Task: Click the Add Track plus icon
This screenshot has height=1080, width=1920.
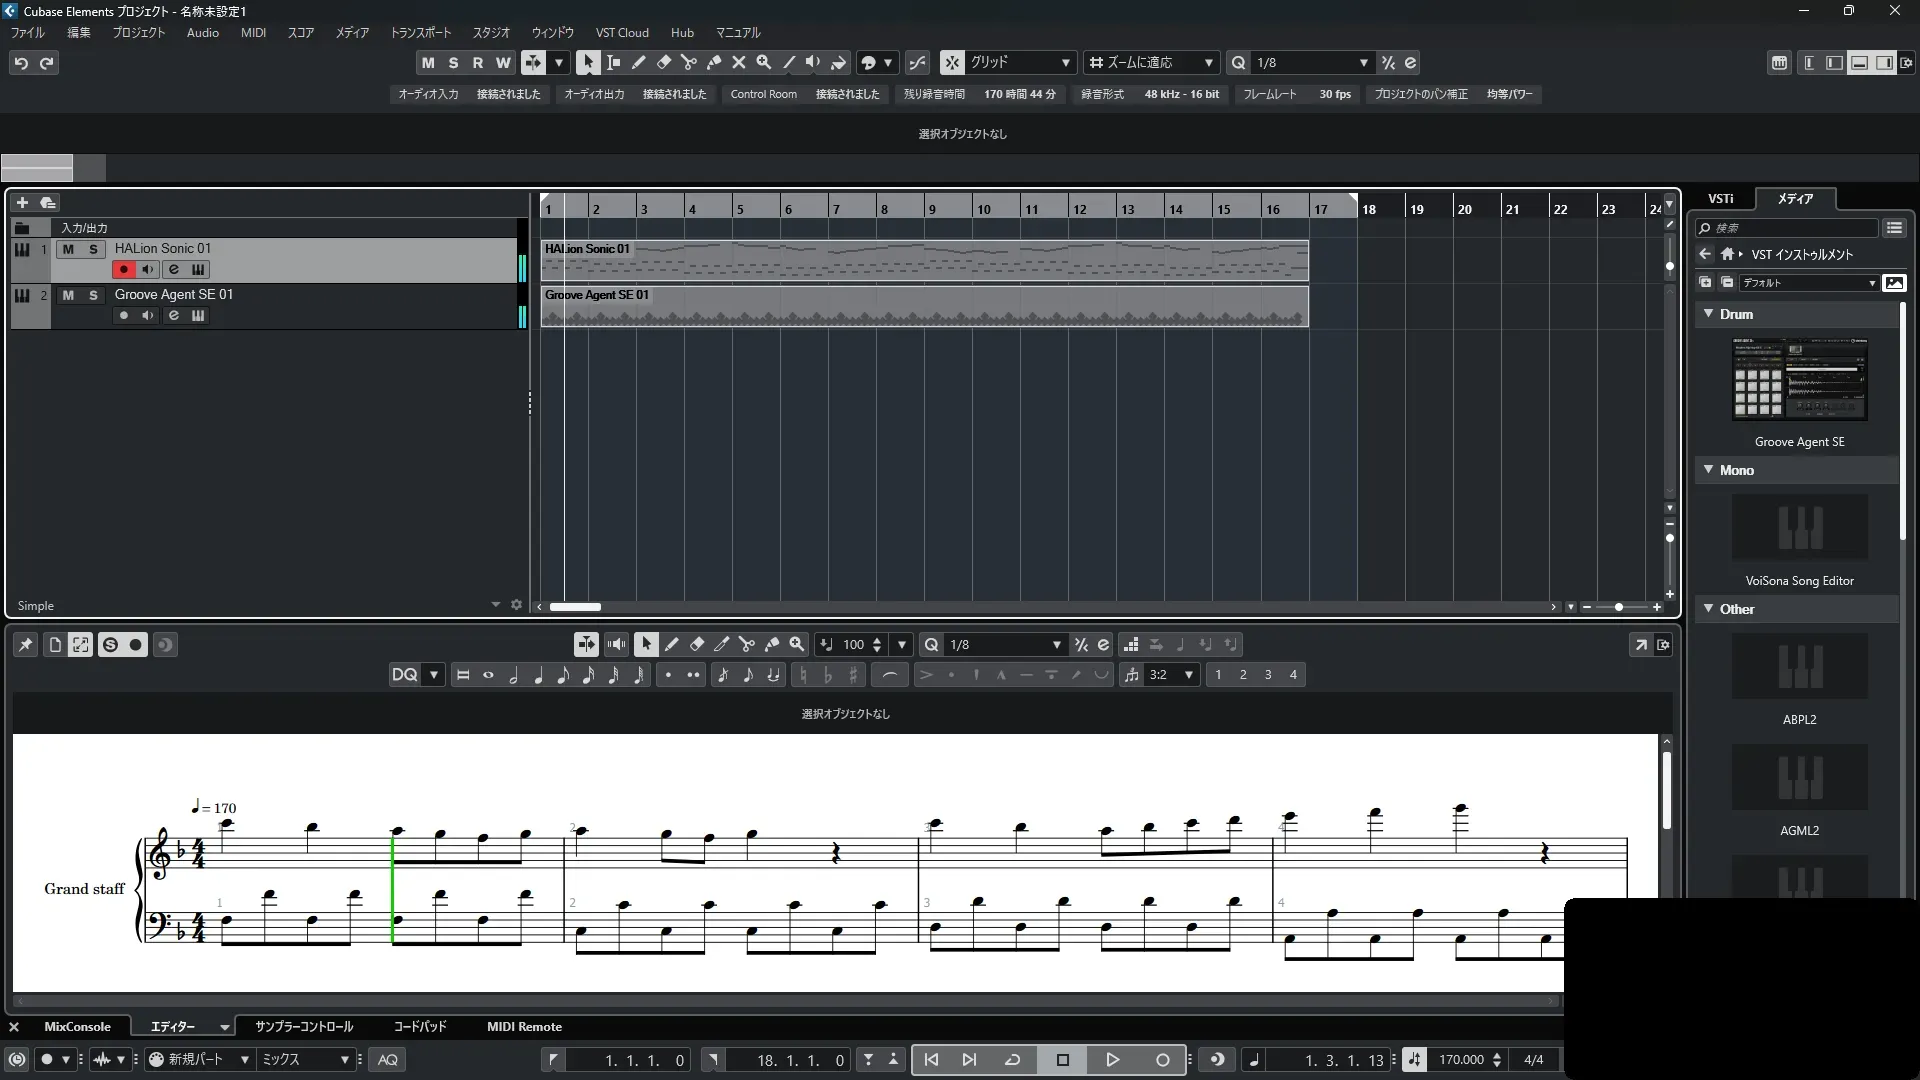Action: pos(22,202)
